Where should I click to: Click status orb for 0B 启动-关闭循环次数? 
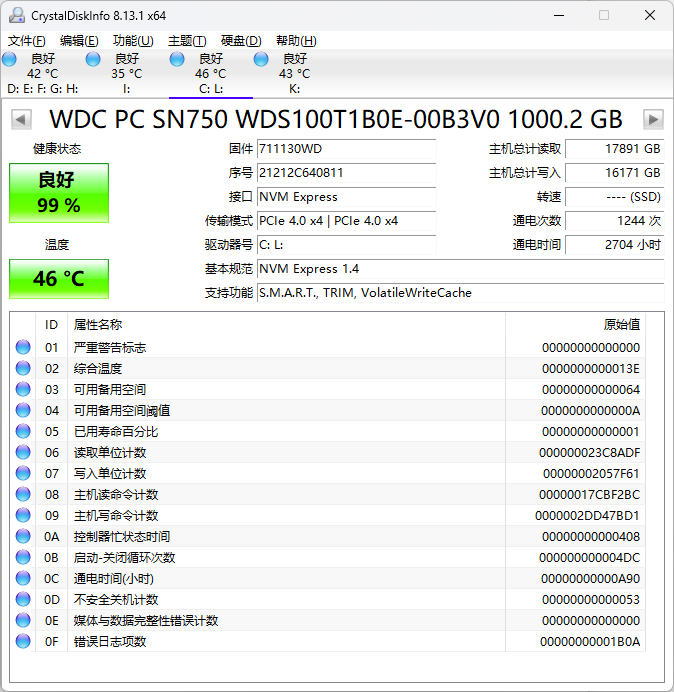(23, 557)
